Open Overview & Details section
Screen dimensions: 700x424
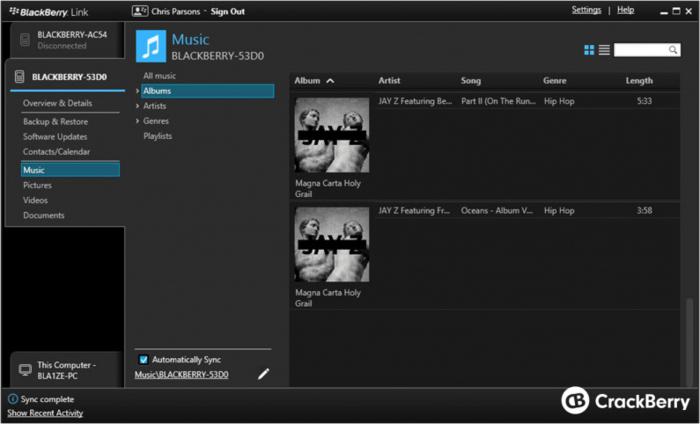click(58, 103)
